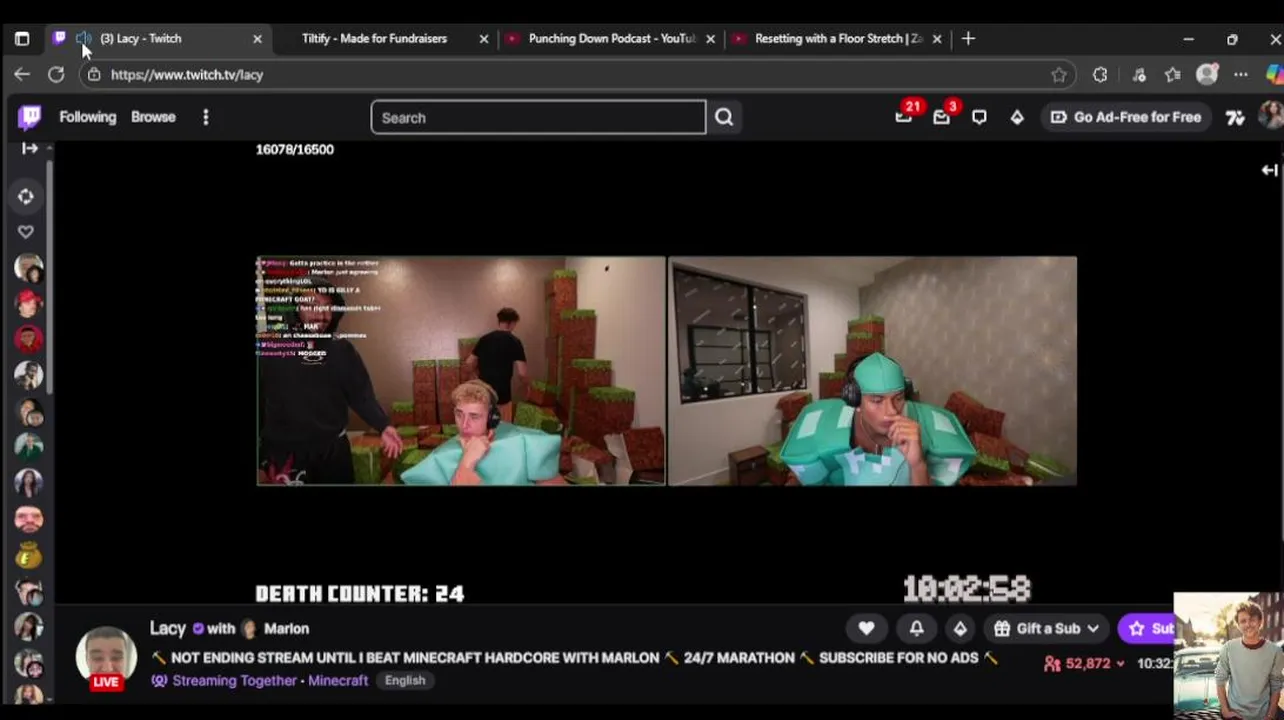Open the whispers chat bubble icon
Image resolution: width=1284 pixels, height=720 pixels.
tap(979, 117)
